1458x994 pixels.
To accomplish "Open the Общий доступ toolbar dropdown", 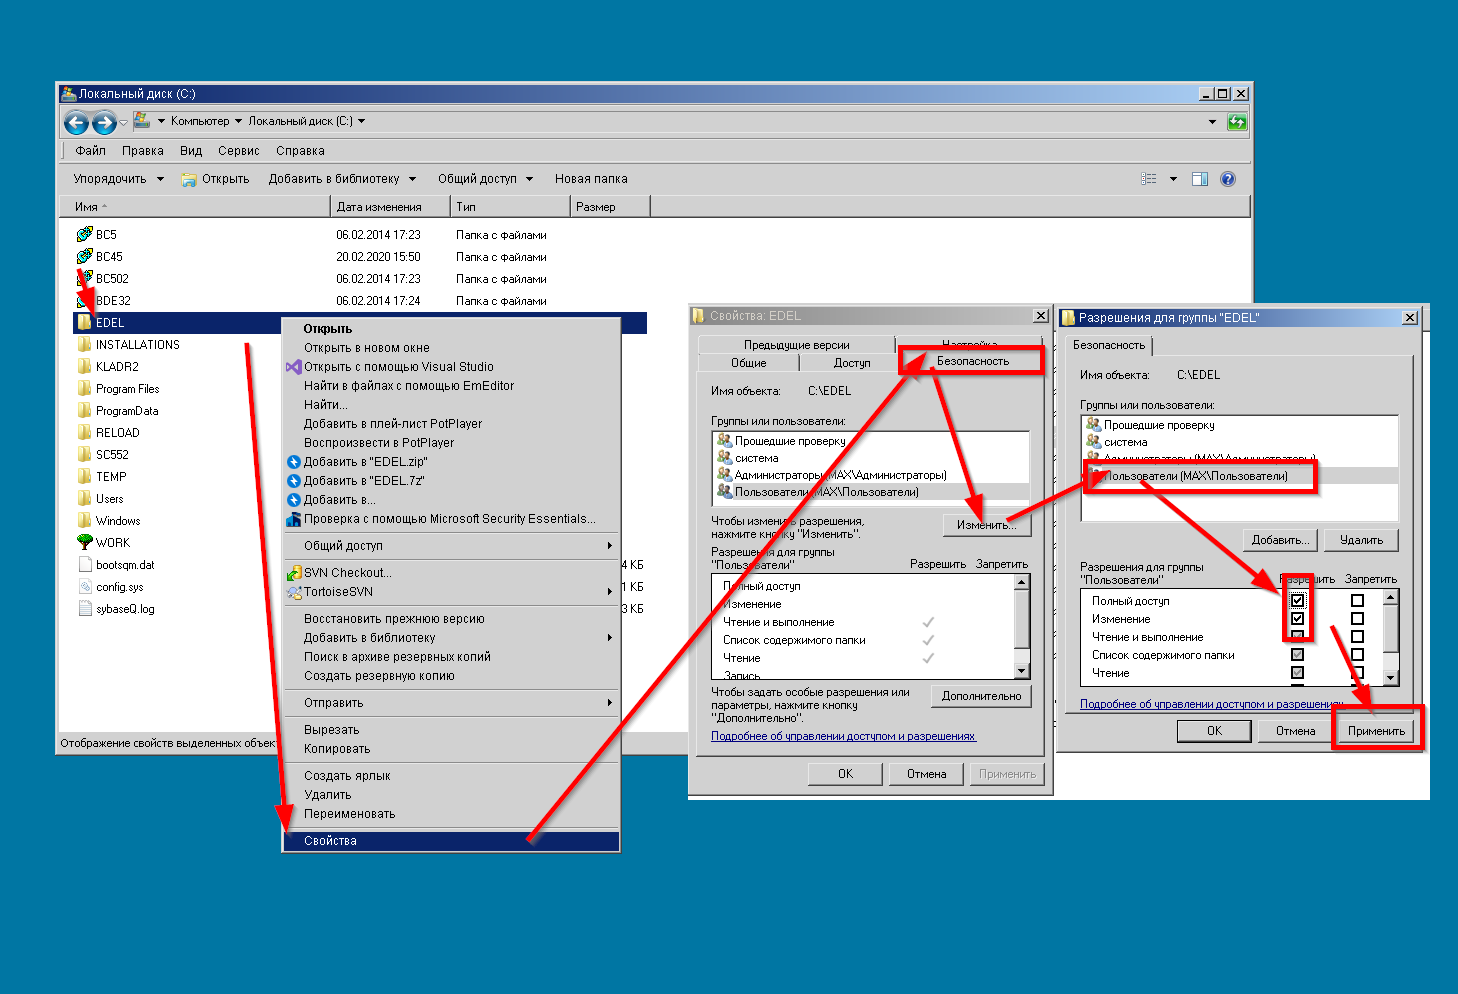I will click(x=485, y=179).
